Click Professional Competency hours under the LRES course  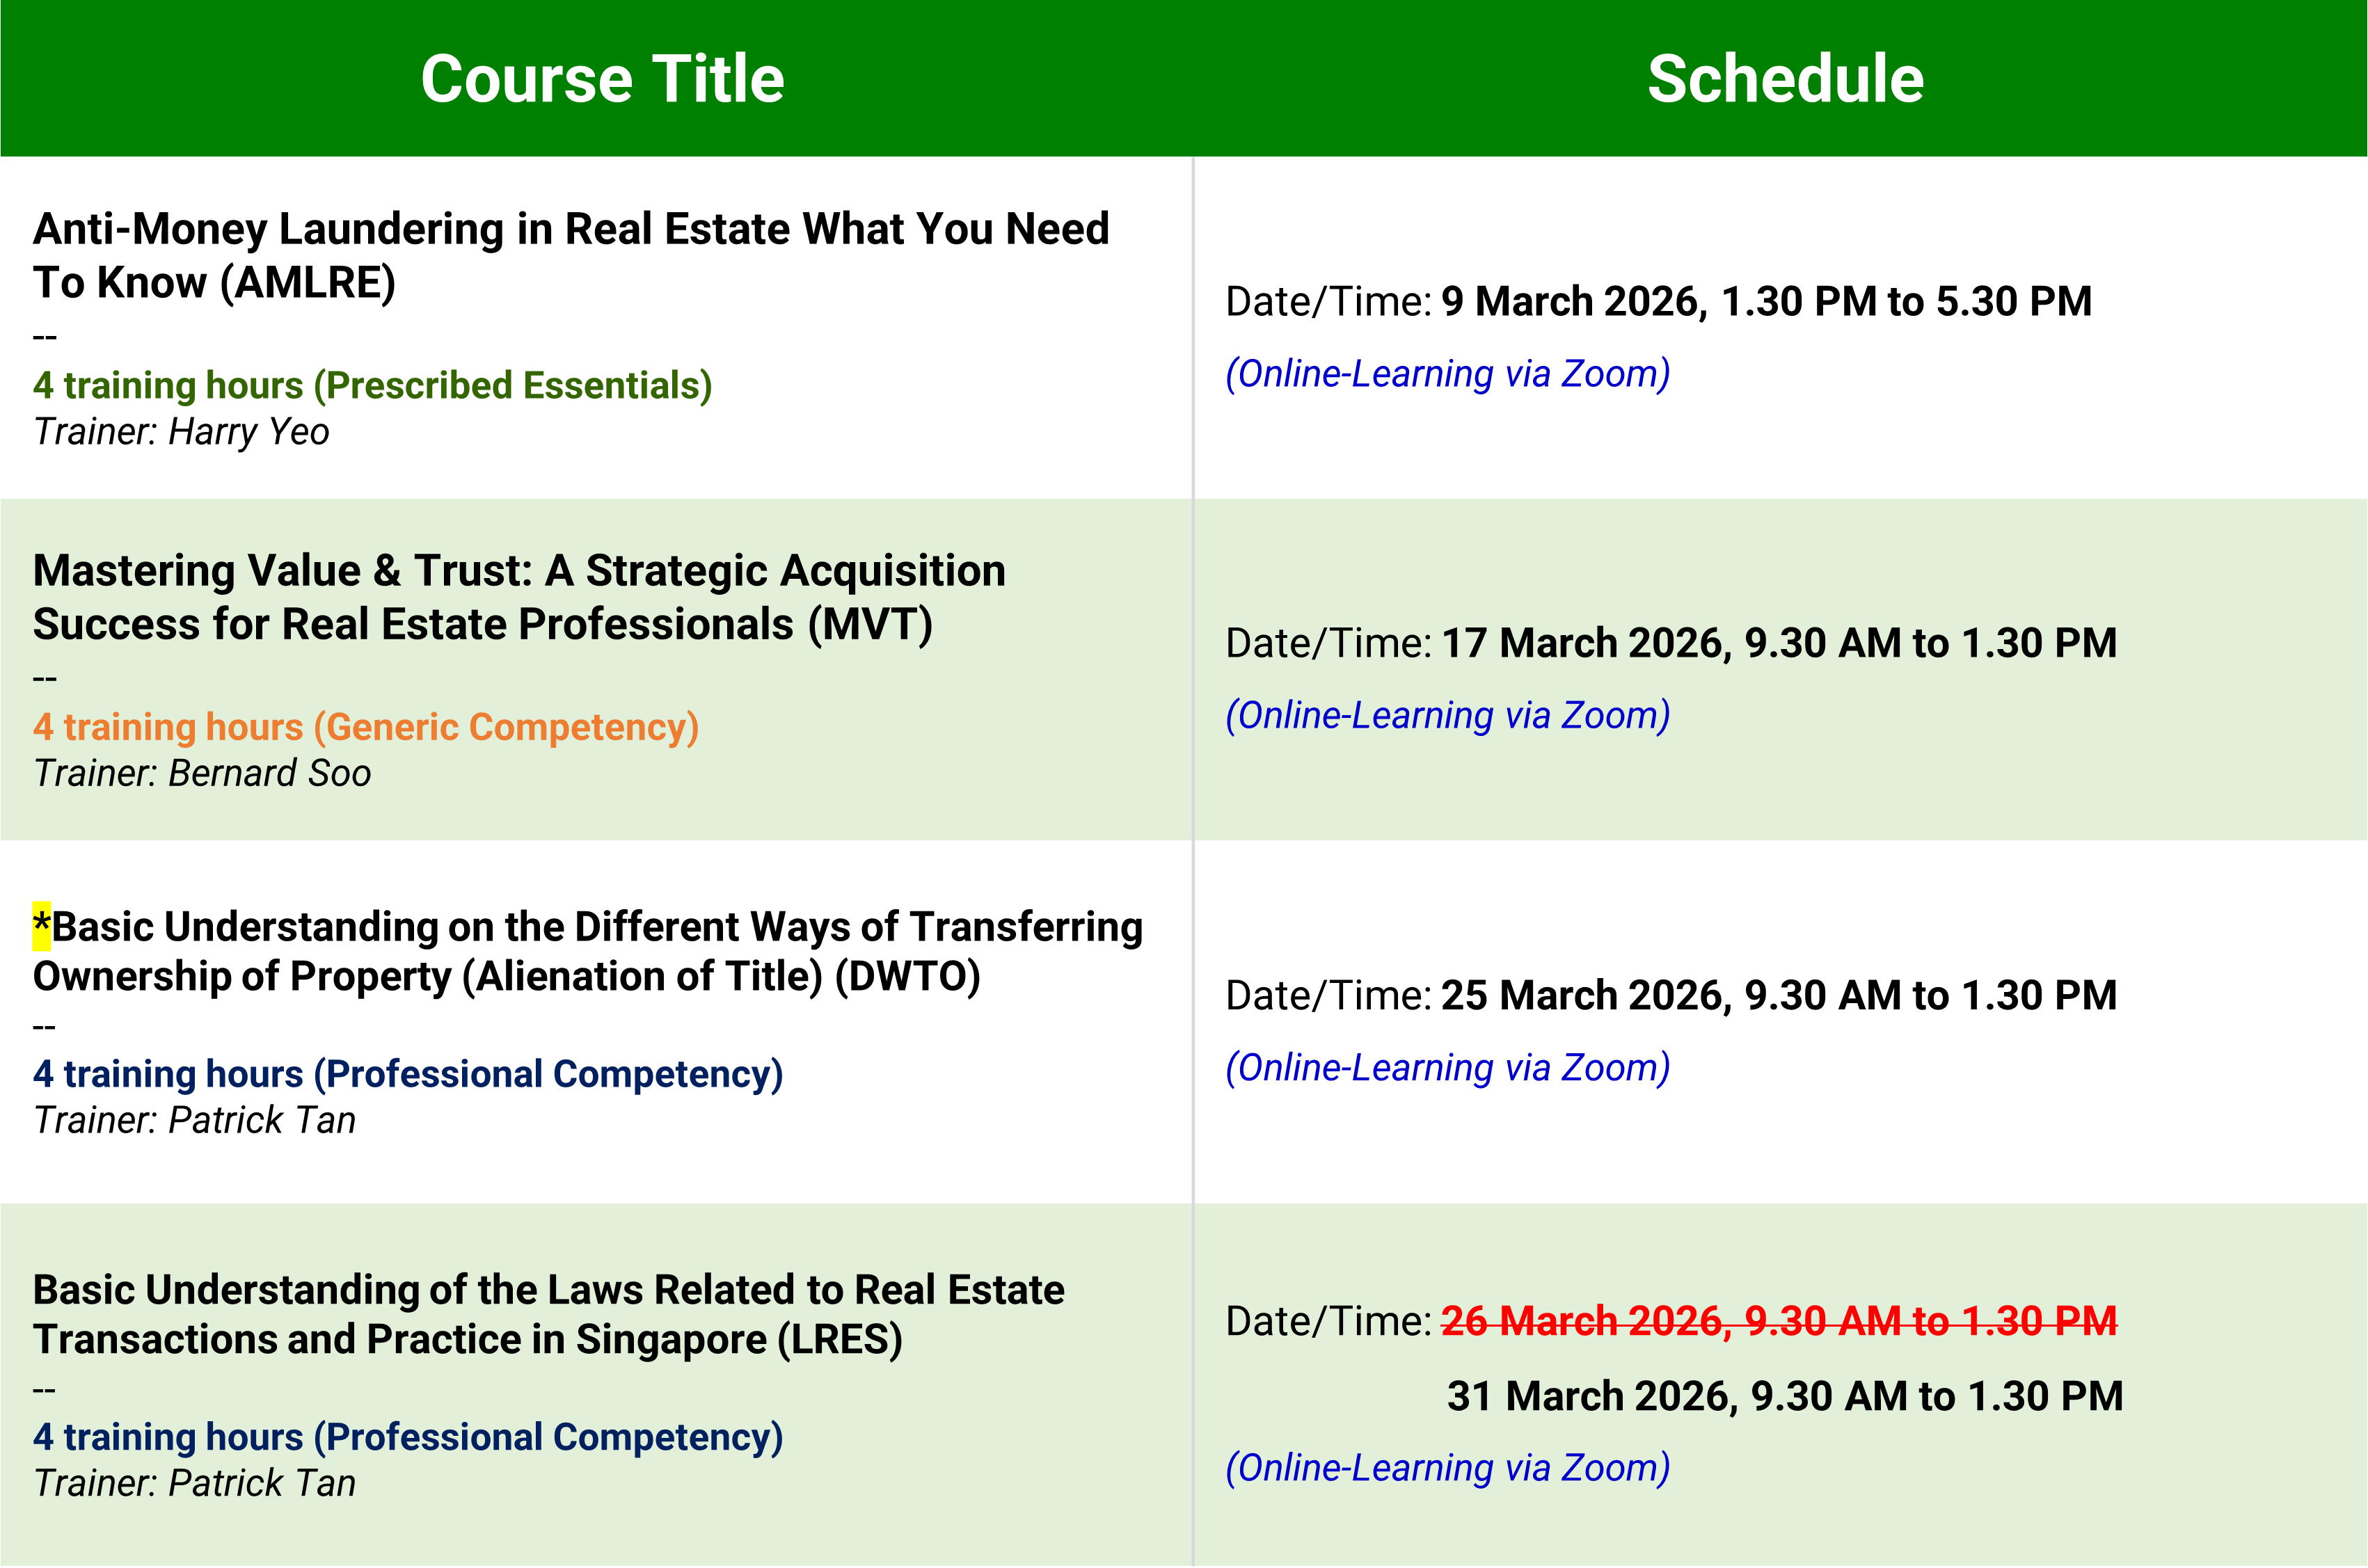[x=407, y=1436]
